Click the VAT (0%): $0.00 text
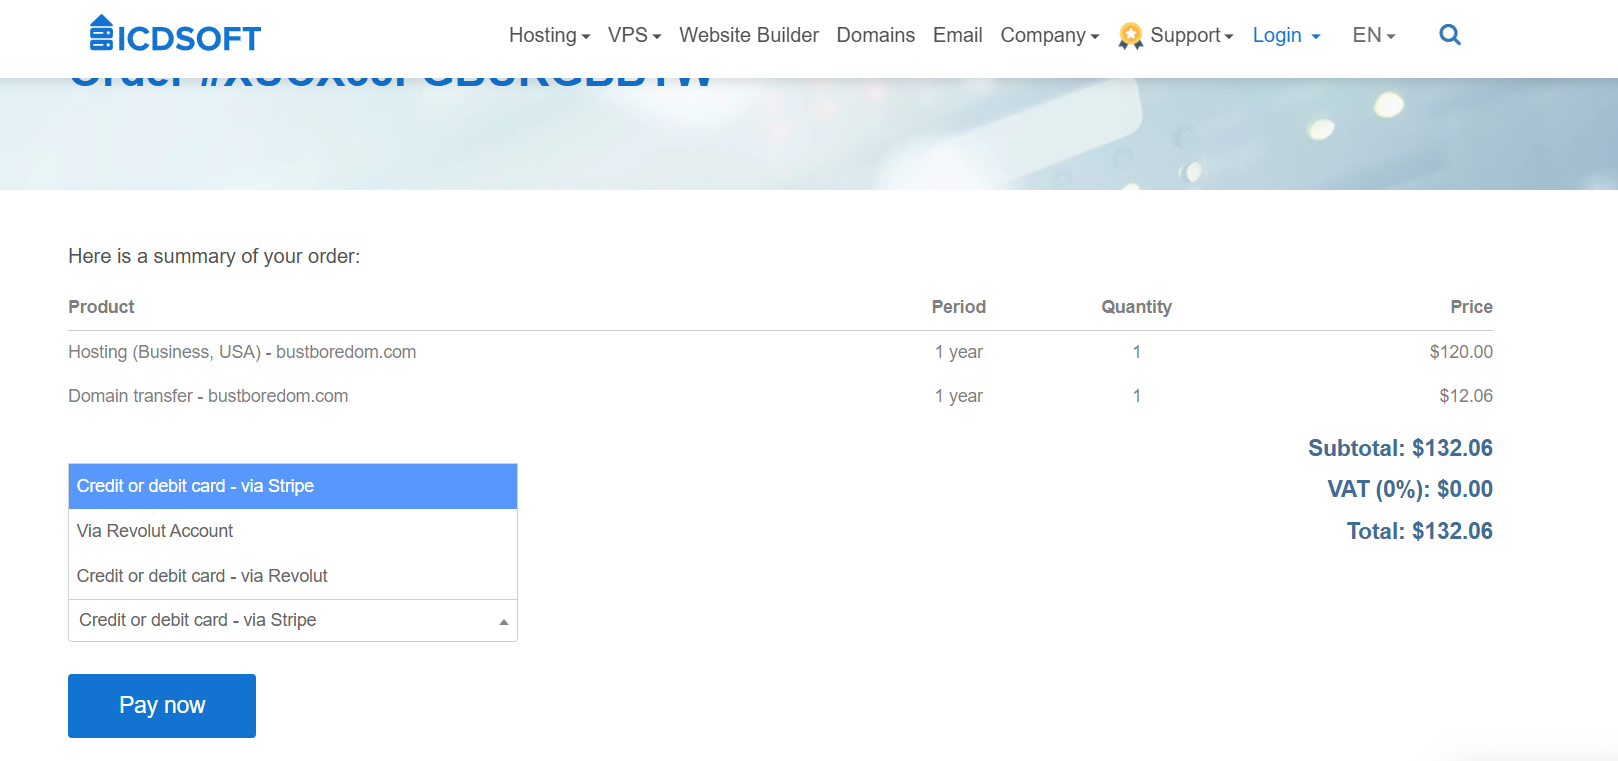The width and height of the screenshot is (1618, 761). pyautogui.click(x=1410, y=489)
